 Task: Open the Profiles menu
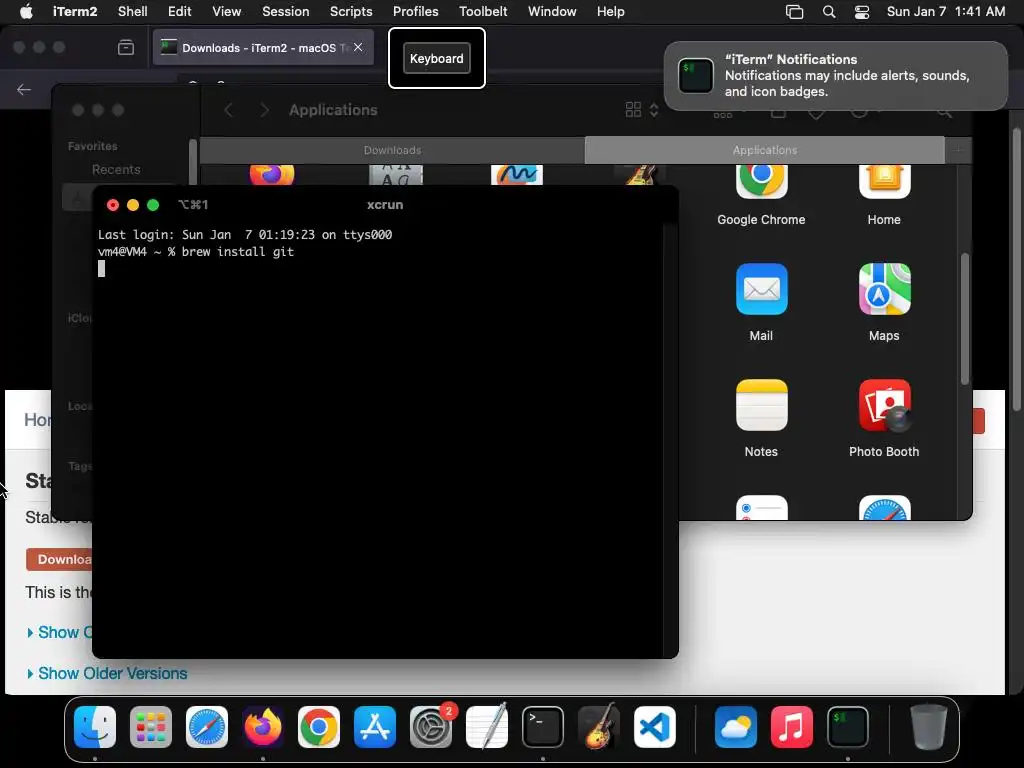coord(415,12)
